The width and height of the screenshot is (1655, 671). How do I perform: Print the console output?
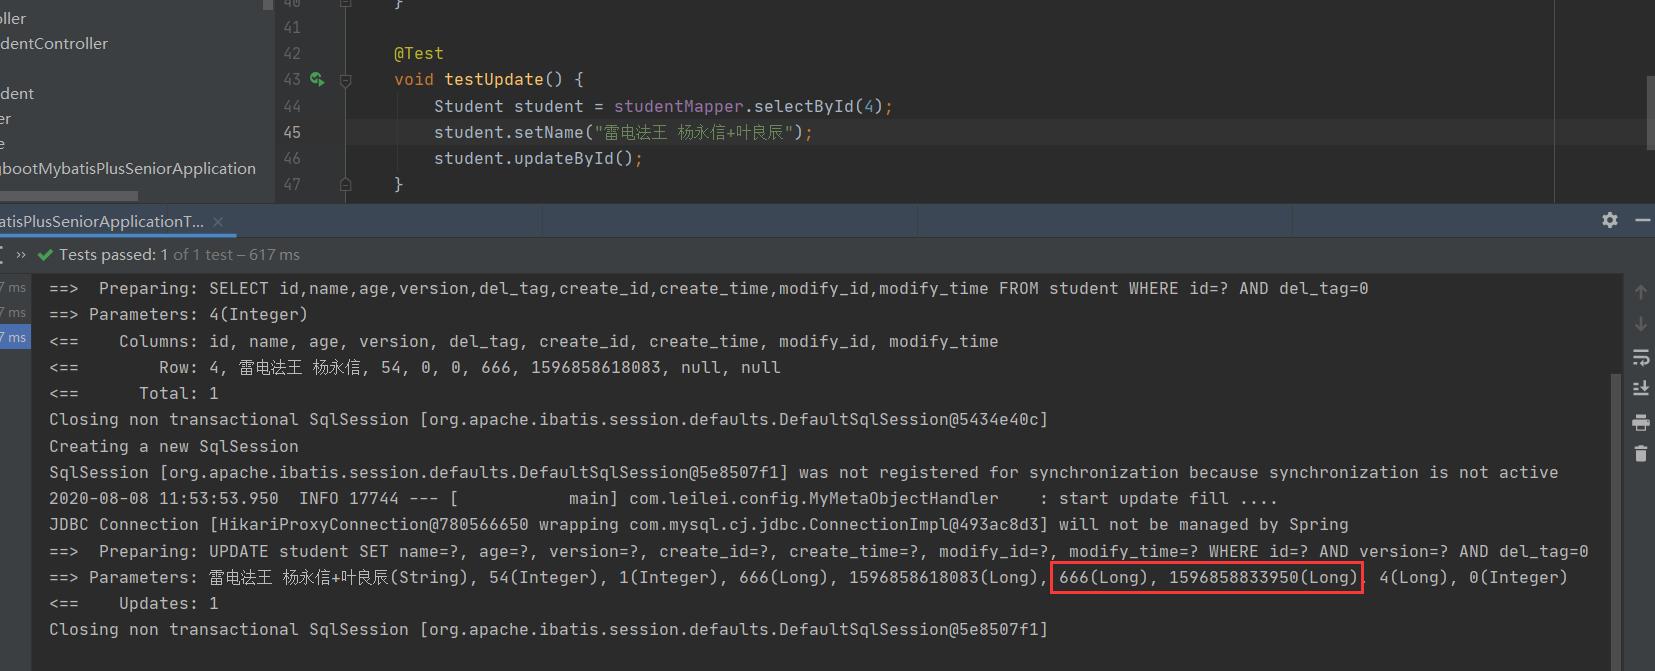pyautogui.click(x=1640, y=421)
